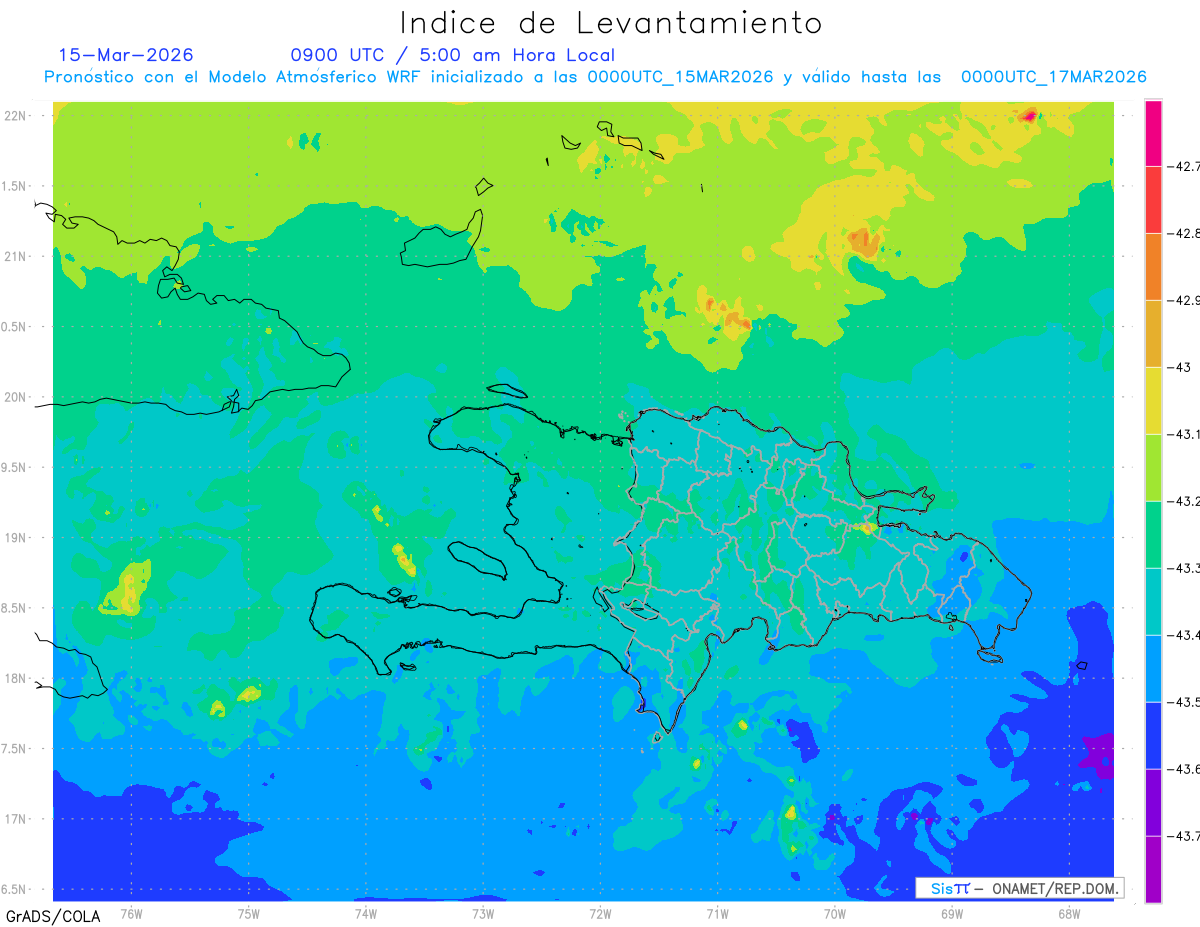
Task: Click the "73W" longitude label
Action: point(483,913)
